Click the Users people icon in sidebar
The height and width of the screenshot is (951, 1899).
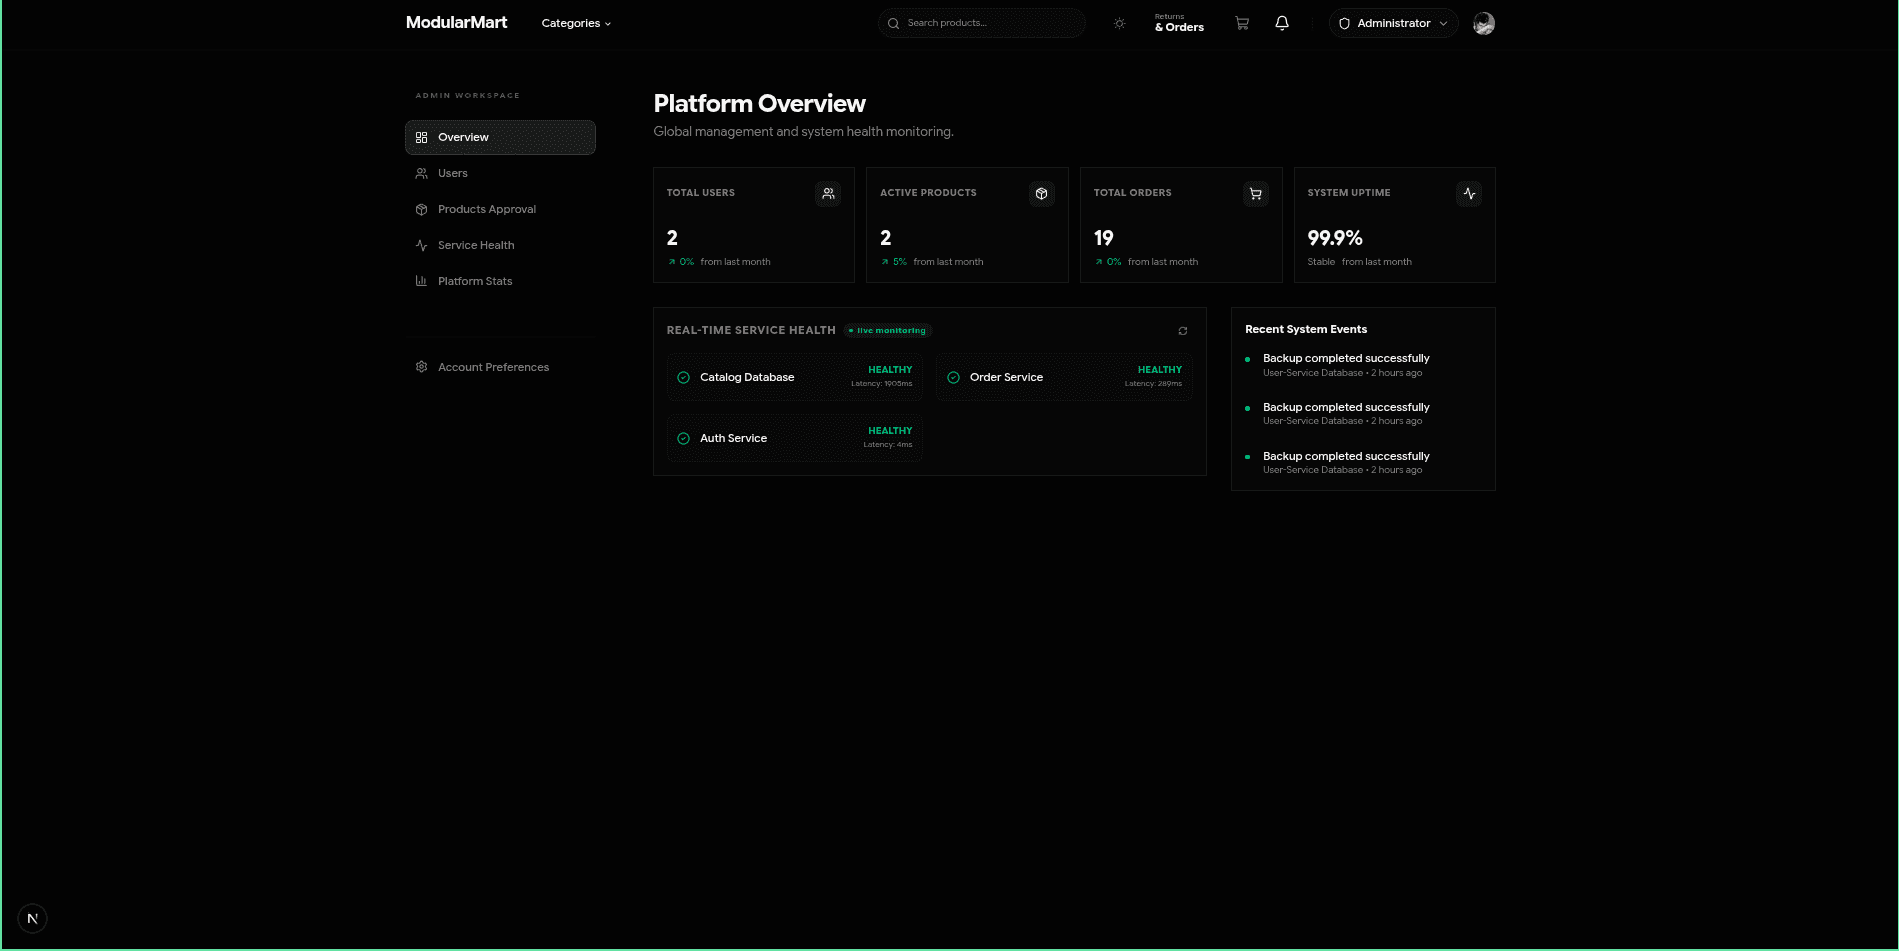pos(421,173)
